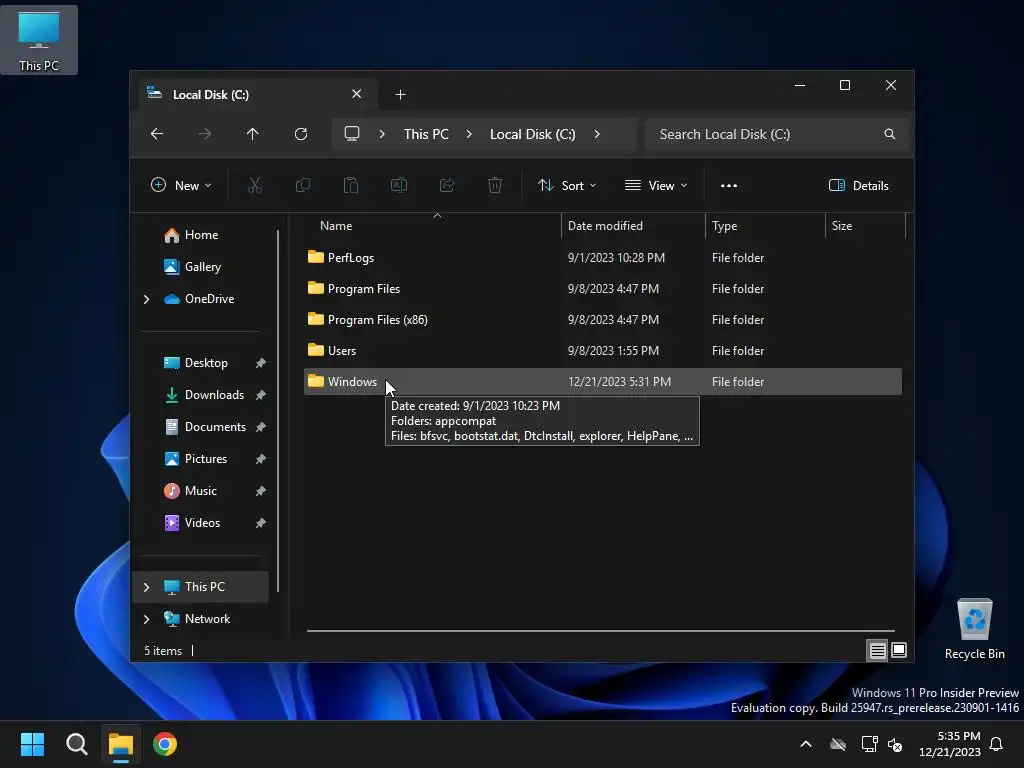Switch to details list view icon
The image size is (1024, 768).
pyautogui.click(x=877, y=650)
